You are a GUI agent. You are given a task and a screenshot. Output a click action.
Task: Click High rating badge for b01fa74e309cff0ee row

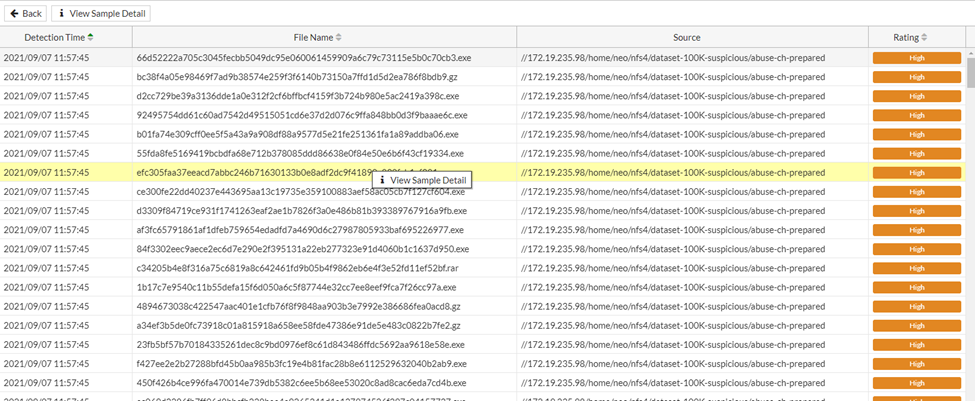point(915,134)
